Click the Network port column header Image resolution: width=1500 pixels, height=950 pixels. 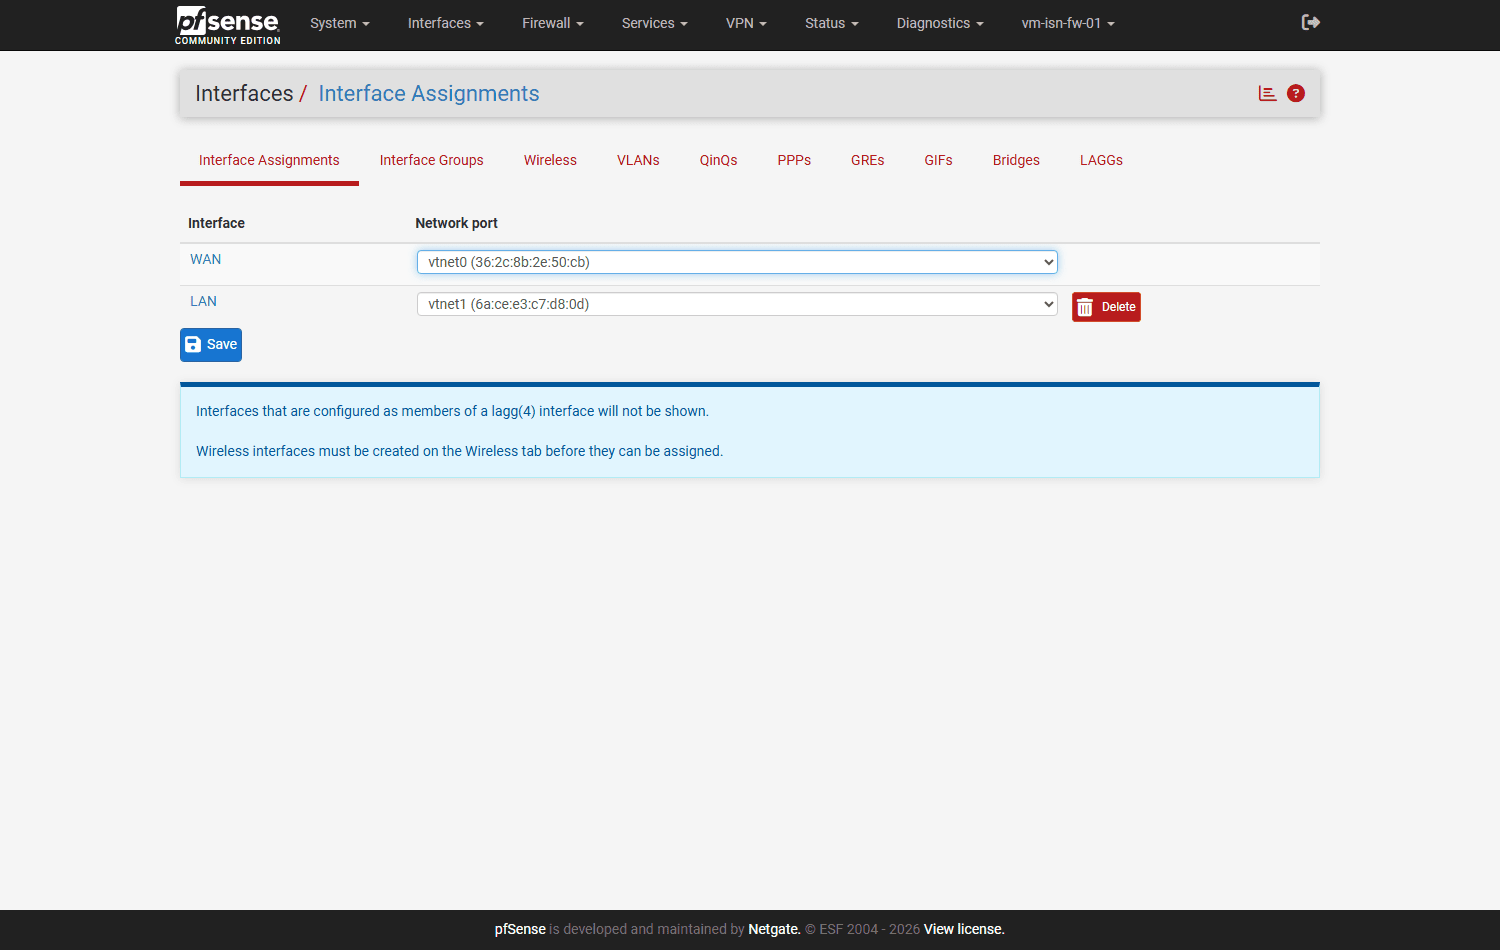[x=456, y=223]
